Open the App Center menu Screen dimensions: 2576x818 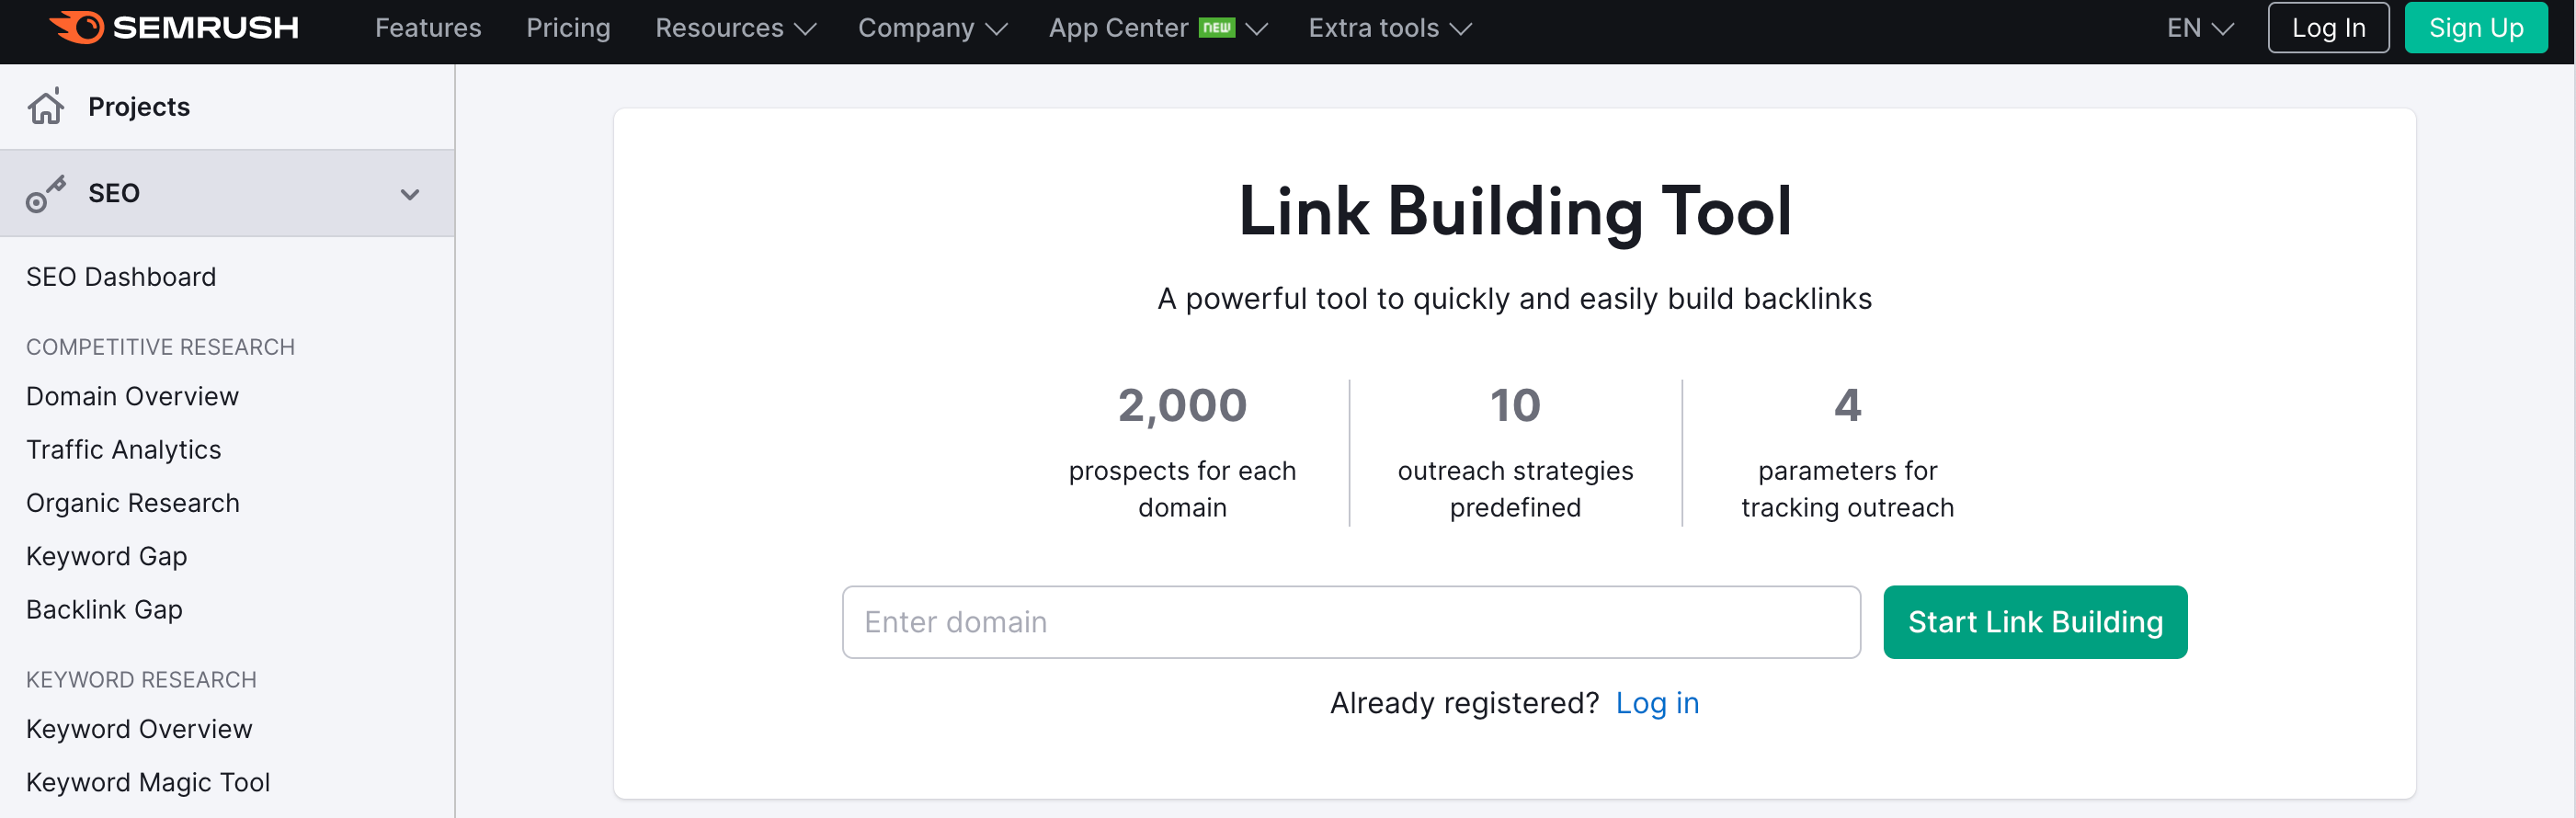(1157, 28)
